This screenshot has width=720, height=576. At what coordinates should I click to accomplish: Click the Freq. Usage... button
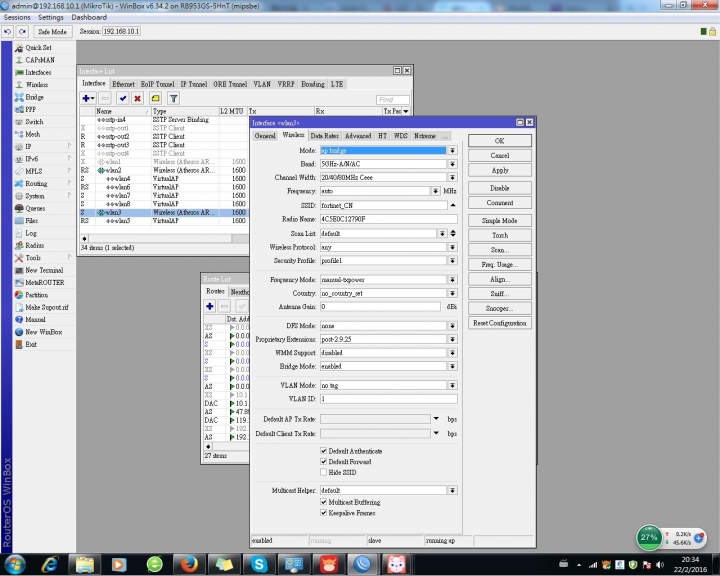point(500,265)
